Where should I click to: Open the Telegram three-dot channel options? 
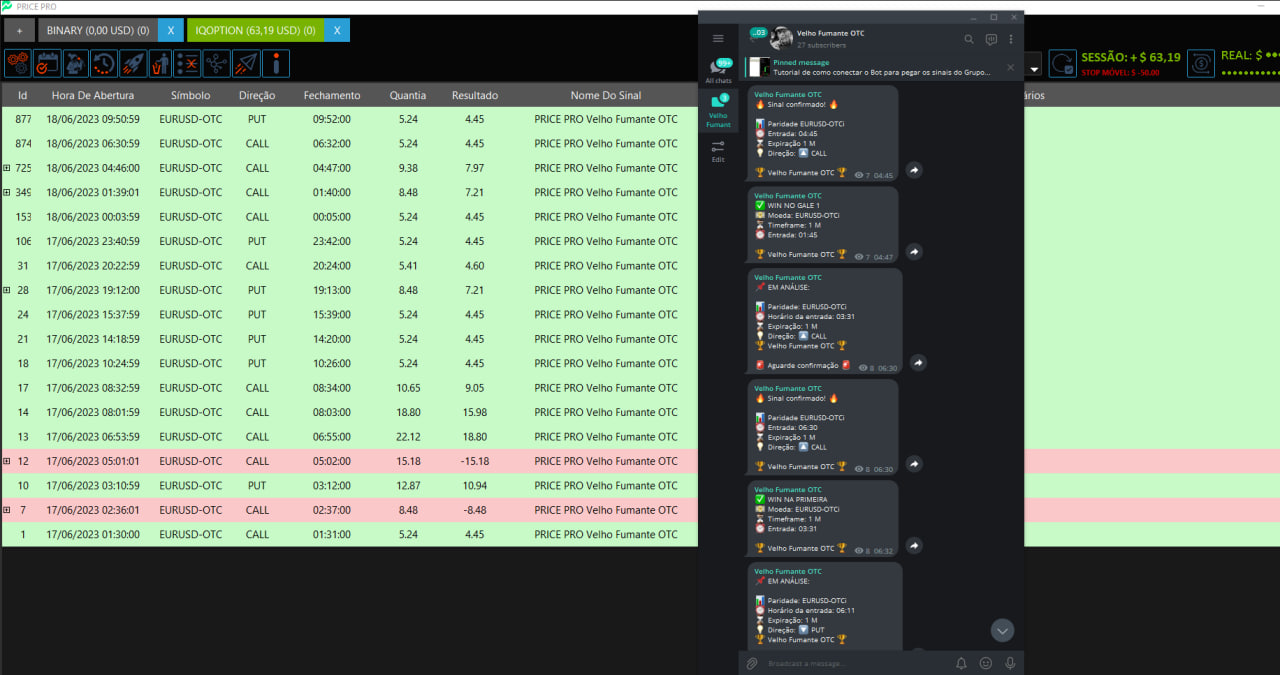click(x=1011, y=39)
